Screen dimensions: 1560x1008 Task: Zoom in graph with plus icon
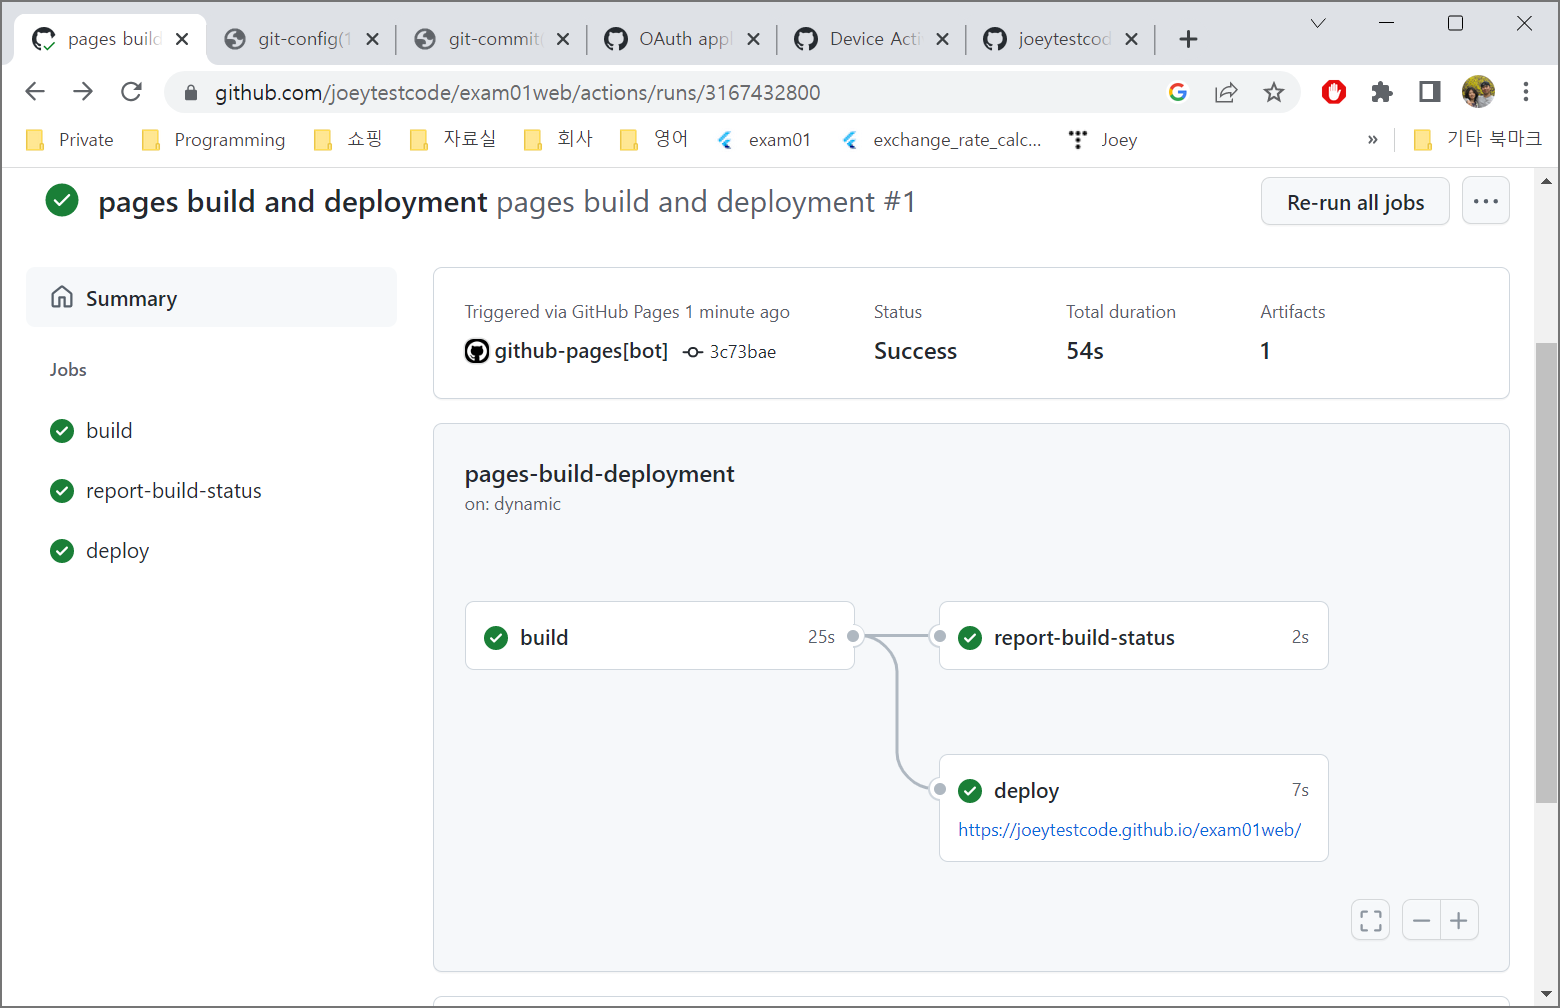[x=1459, y=920]
